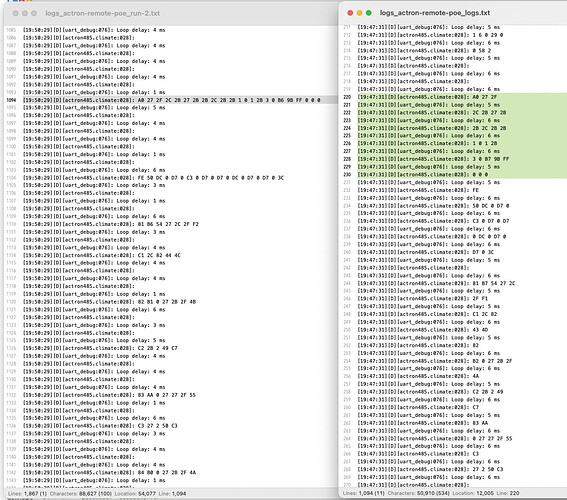Click the logs_actron-remote-poe_run-2.txt window title

(x=102, y=13)
